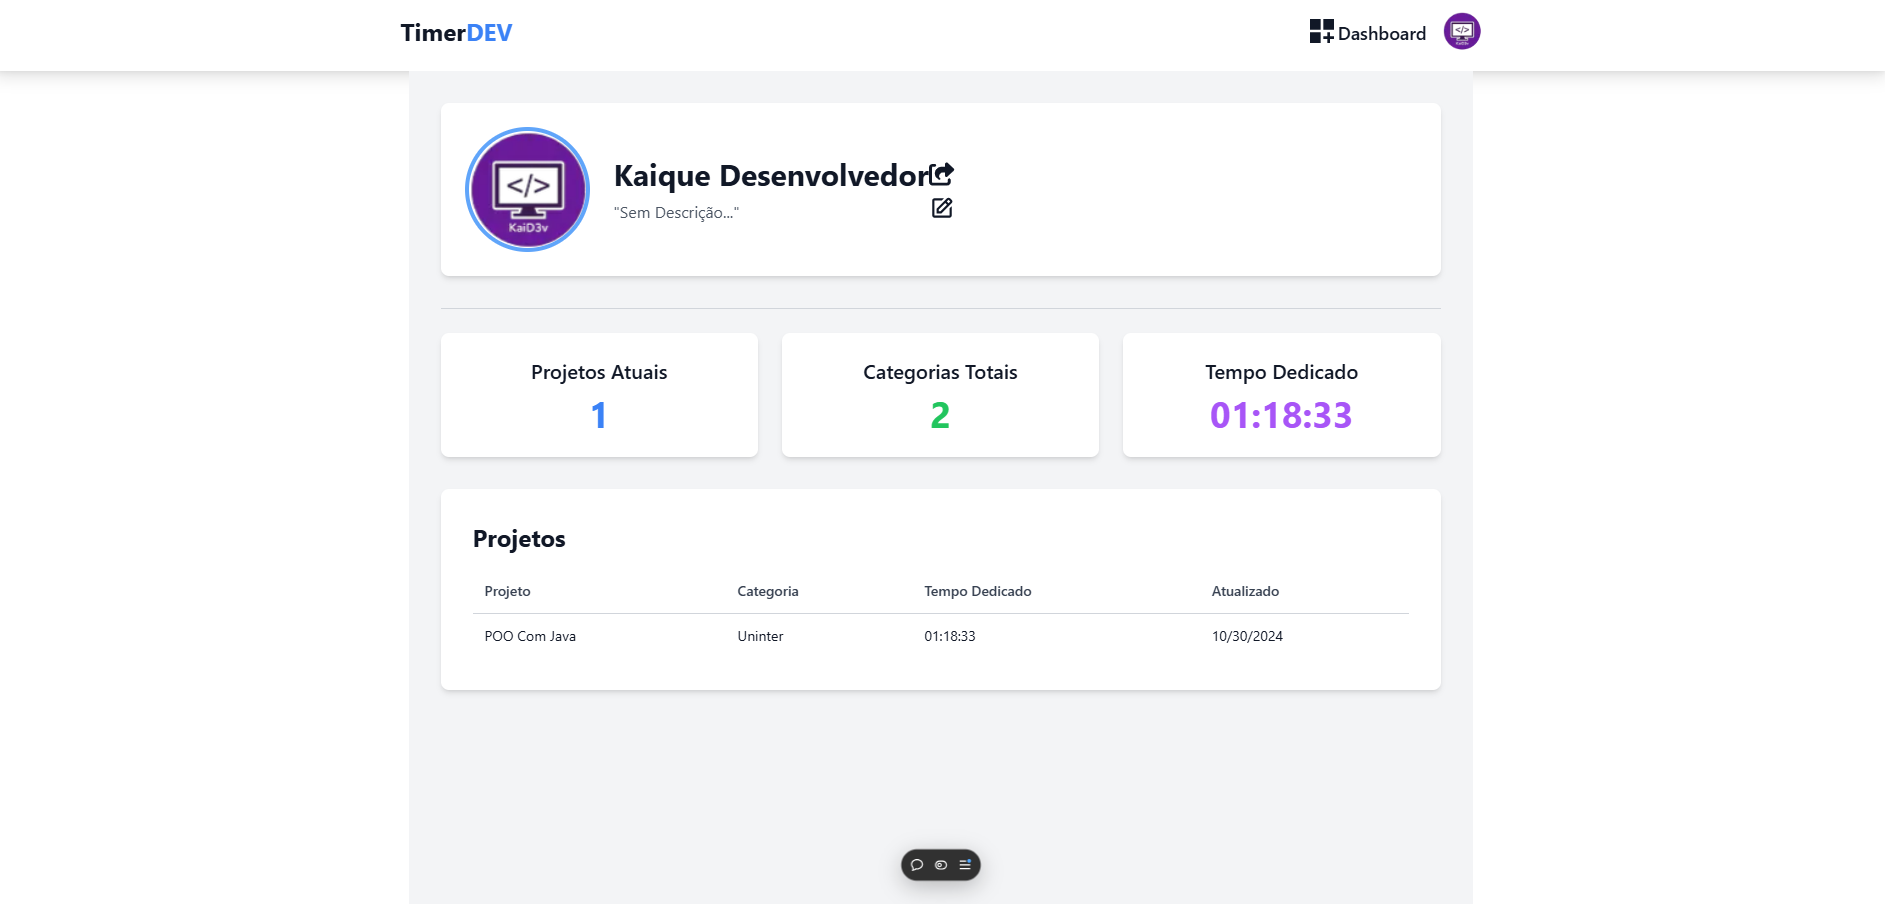
Task: Select the Categorias Totais card
Action: pyautogui.click(x=940, y=395)
